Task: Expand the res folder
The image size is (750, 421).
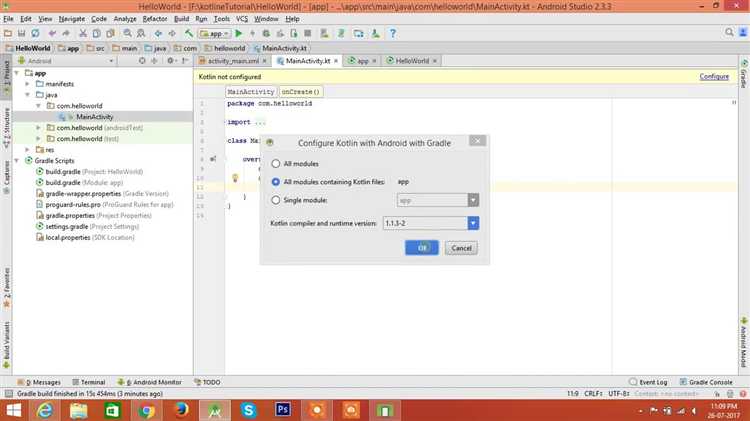Action: pyautogui.click(x=28, y=150)
